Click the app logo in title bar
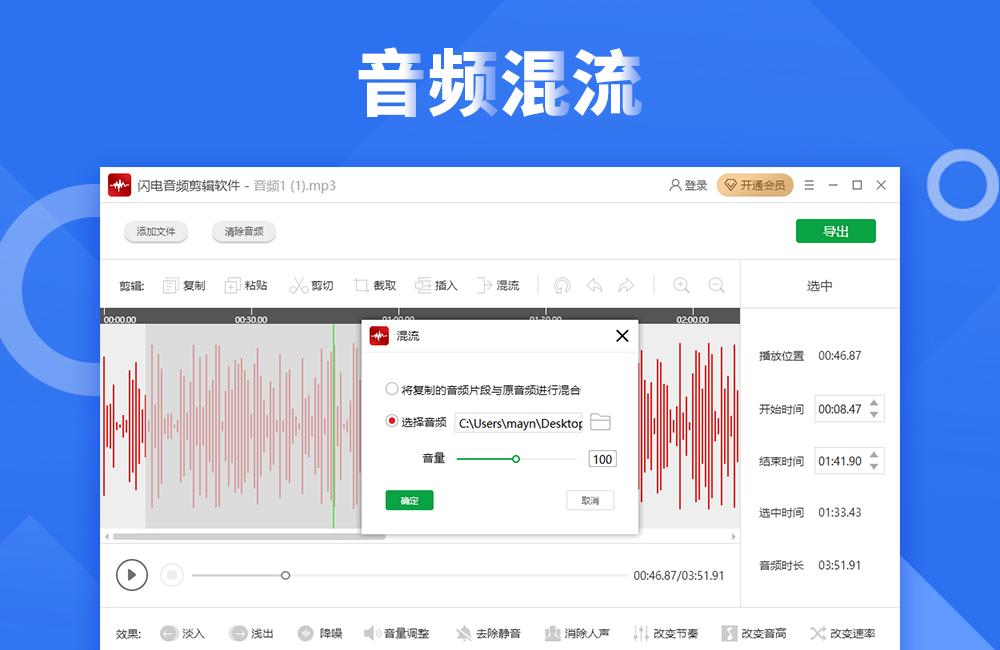Viewport: 1000px width, 650px height. (119, 185)
